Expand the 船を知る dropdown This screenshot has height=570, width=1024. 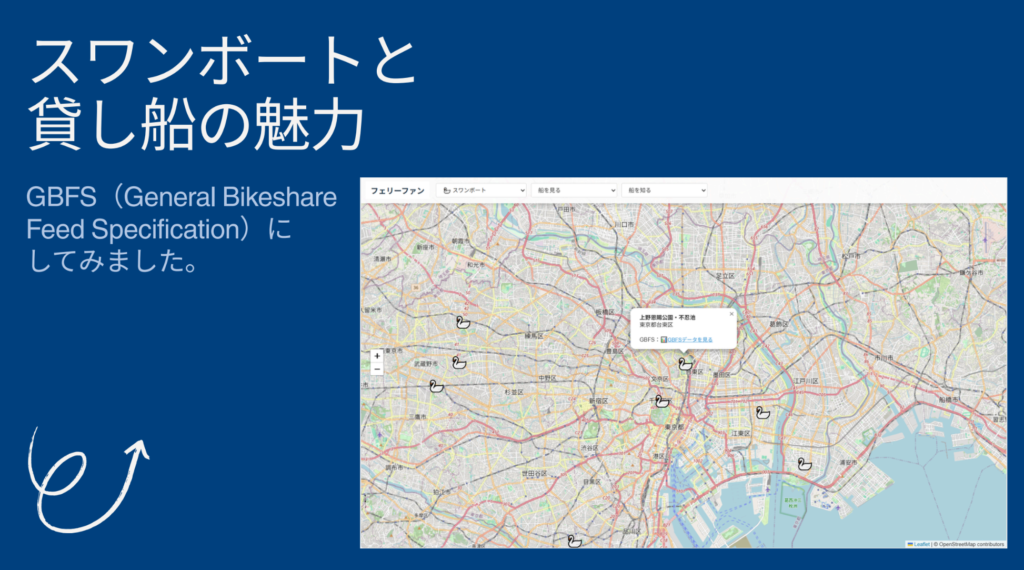pyautogui.click(x=665, y=190)
